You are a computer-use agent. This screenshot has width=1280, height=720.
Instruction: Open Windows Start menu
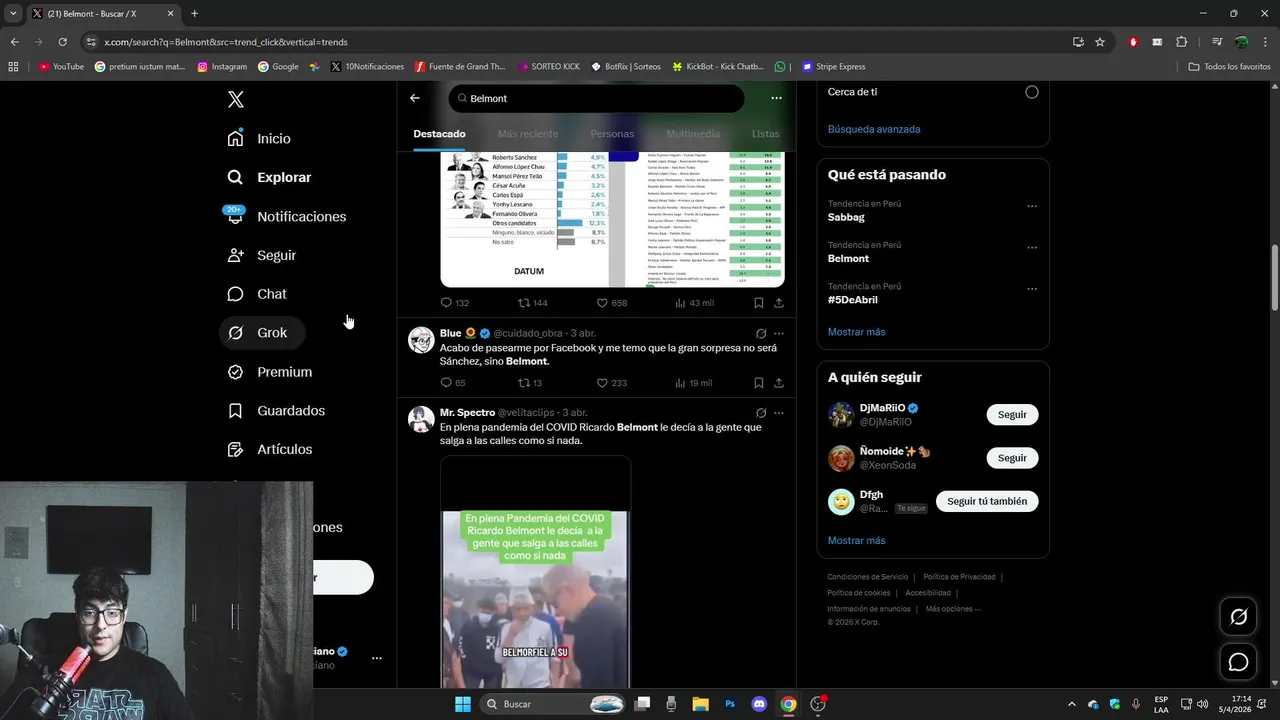[463, 704]
